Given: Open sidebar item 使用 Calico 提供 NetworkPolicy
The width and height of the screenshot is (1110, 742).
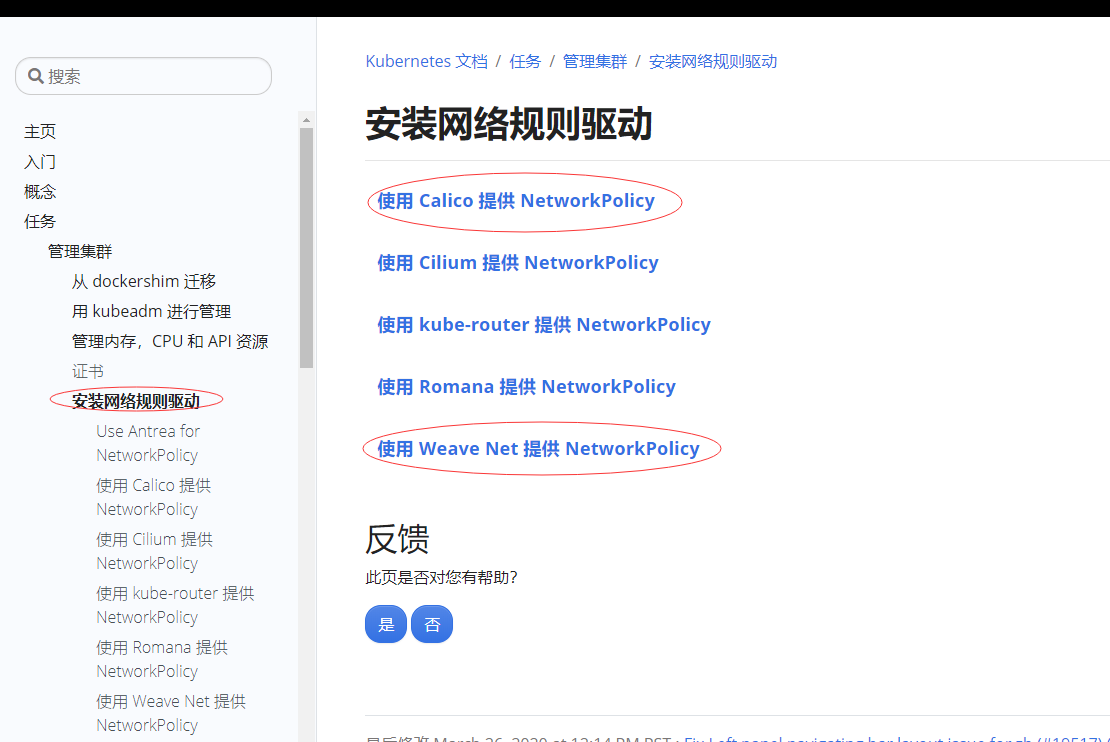Looking at the screenshot, I should (154, 497).
